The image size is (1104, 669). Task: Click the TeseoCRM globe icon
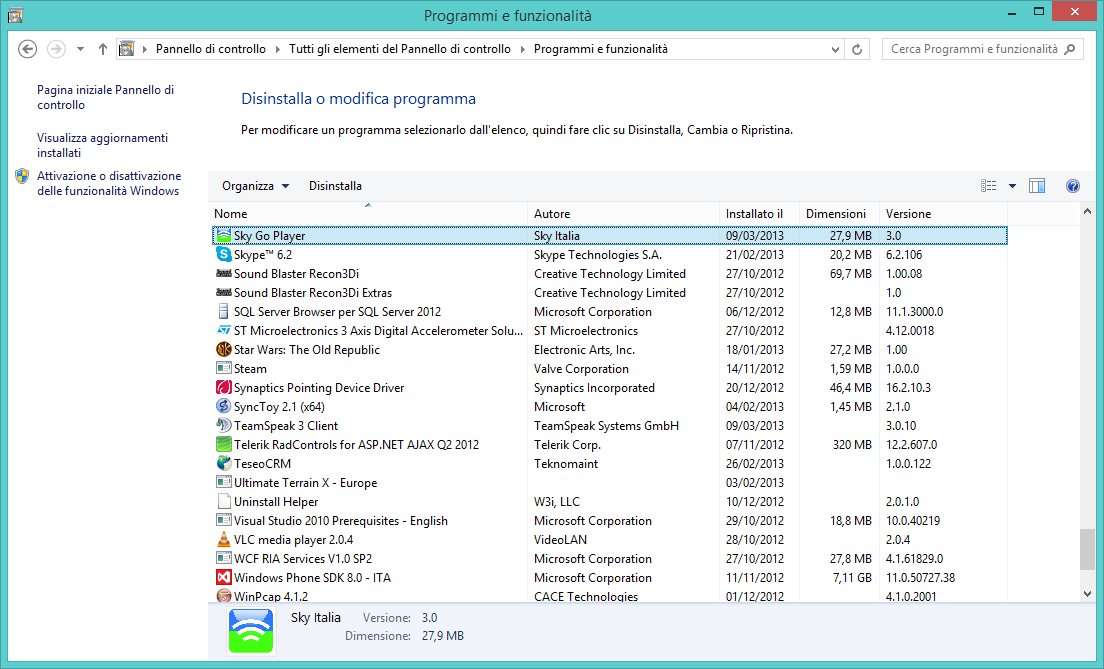pyautogui.click(x=223, y=463)
